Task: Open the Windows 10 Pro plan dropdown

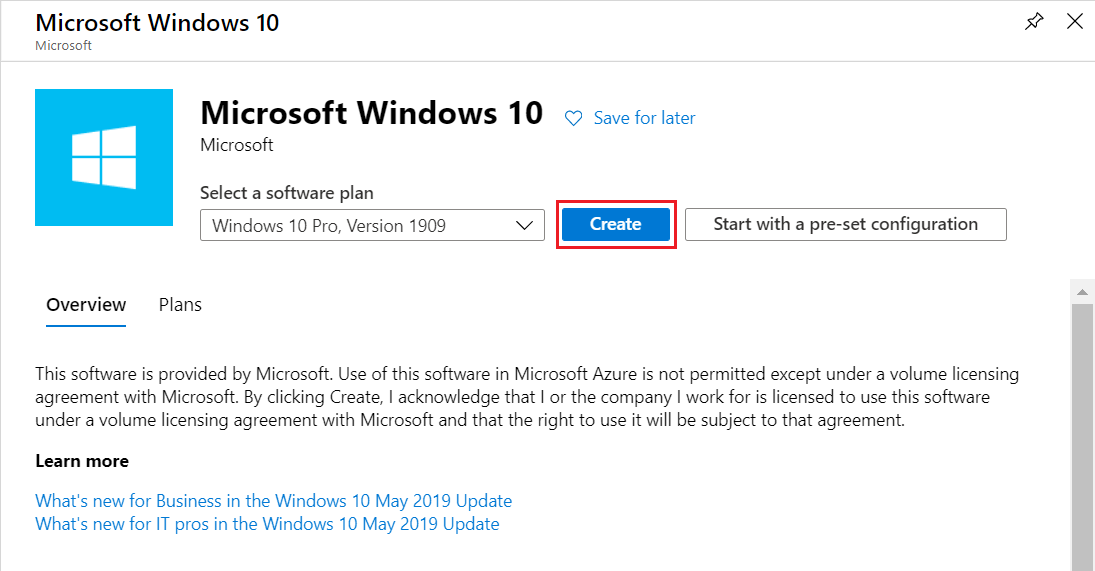Action: tap(372, 225)
